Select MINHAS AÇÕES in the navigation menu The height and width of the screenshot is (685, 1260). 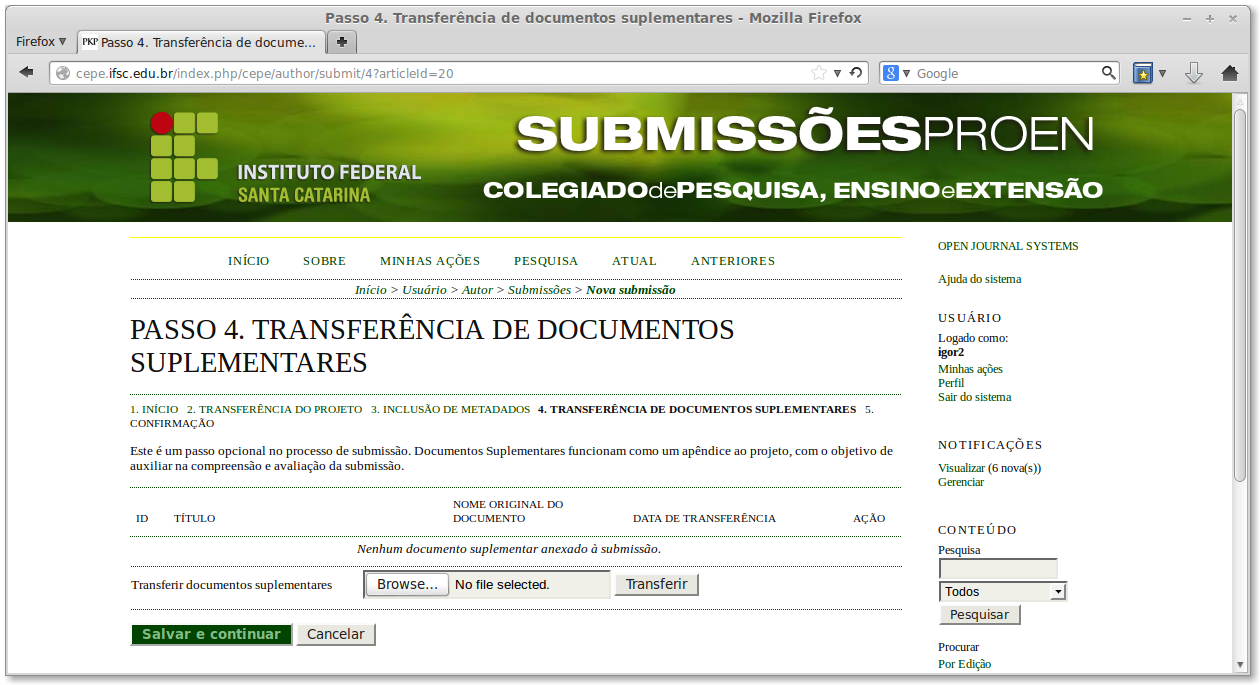[429, 261]
